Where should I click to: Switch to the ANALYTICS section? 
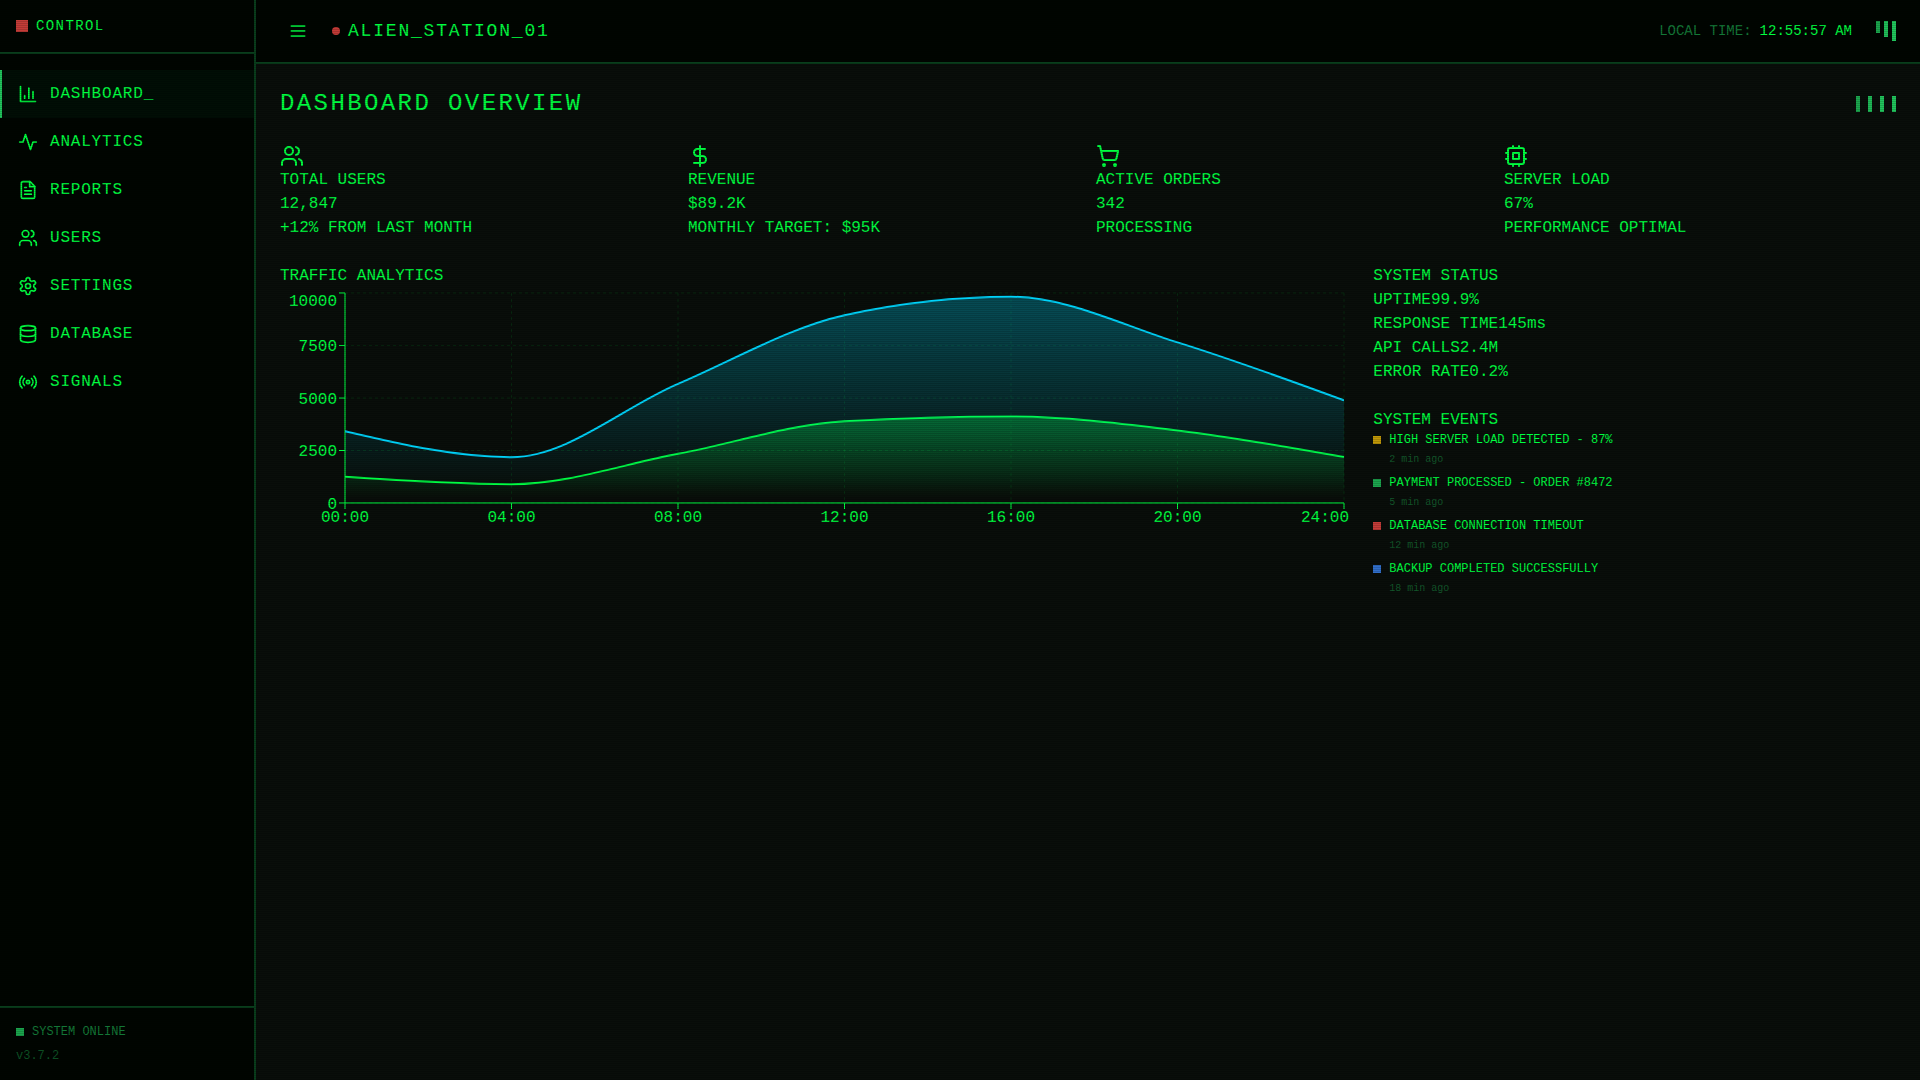(96, 141)
